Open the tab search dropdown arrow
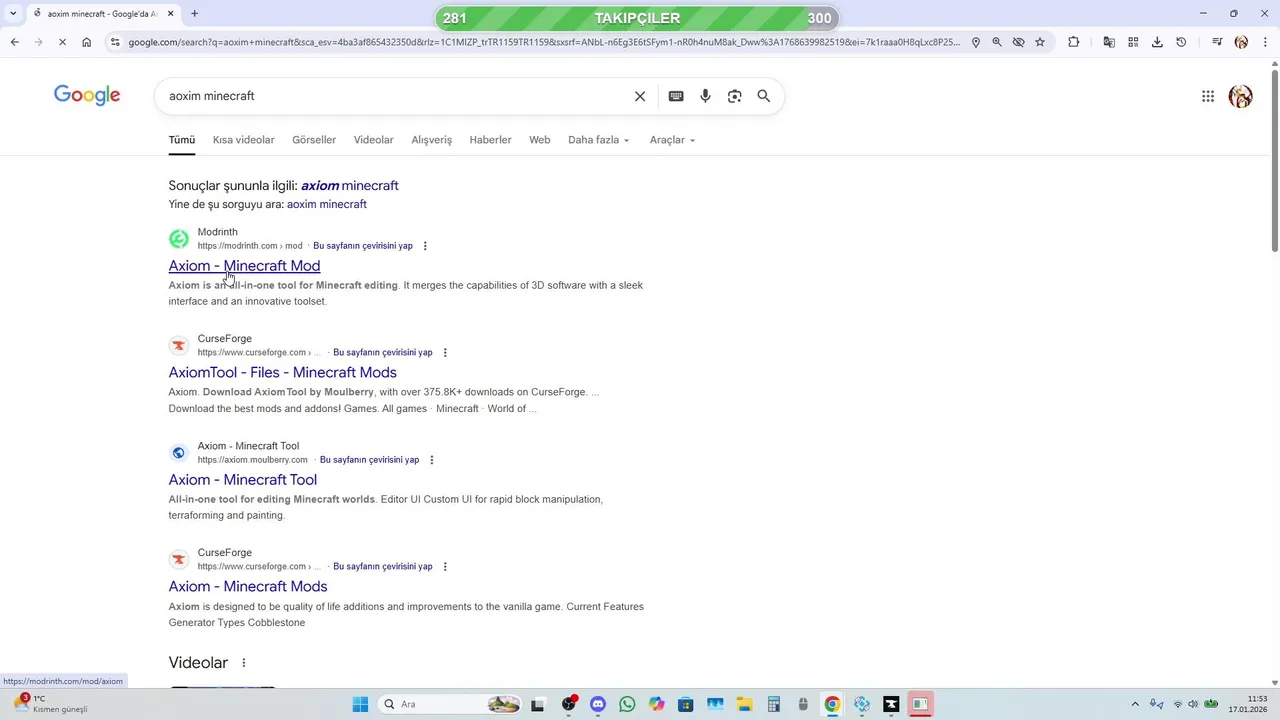This screenshot has width=1280, height=720. [x=13, y=14]
